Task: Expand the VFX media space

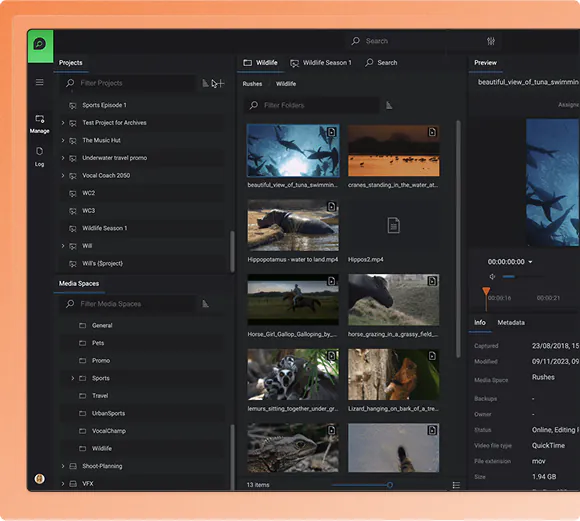Action: pos(63,484)
